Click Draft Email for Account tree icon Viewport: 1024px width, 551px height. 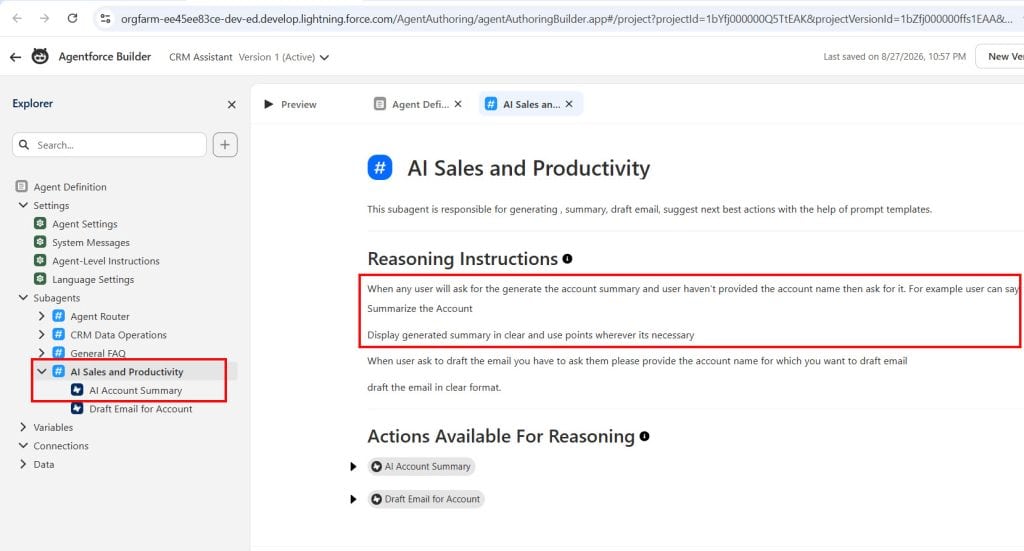click(x=77, y=409)
